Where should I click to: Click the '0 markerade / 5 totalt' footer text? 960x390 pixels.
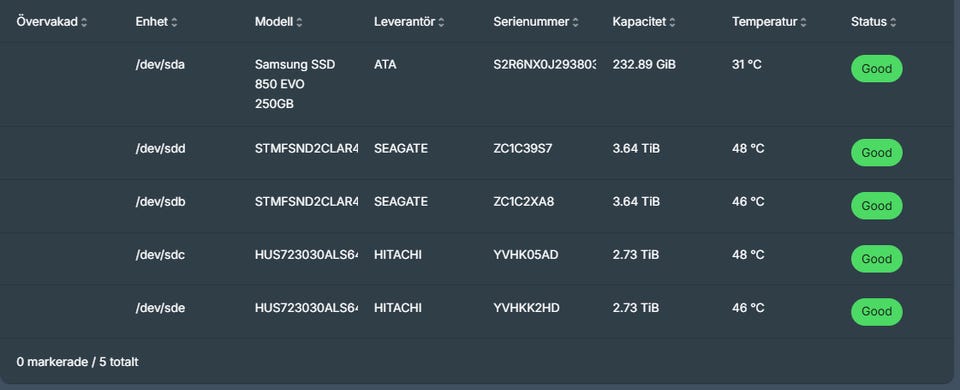pos(77,362)
